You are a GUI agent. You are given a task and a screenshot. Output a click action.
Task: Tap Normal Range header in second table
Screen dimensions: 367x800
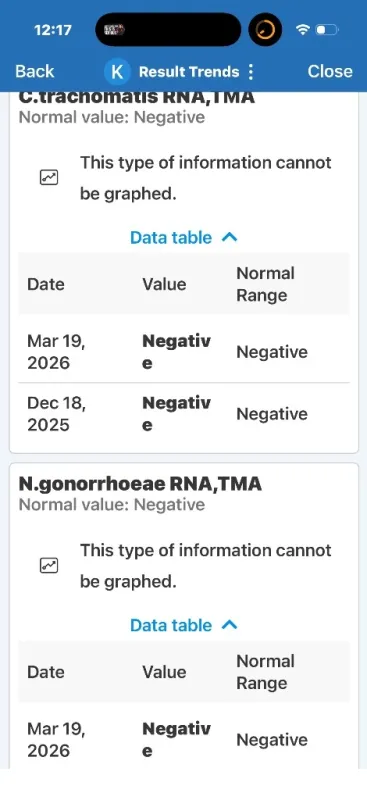click(265, 672)
